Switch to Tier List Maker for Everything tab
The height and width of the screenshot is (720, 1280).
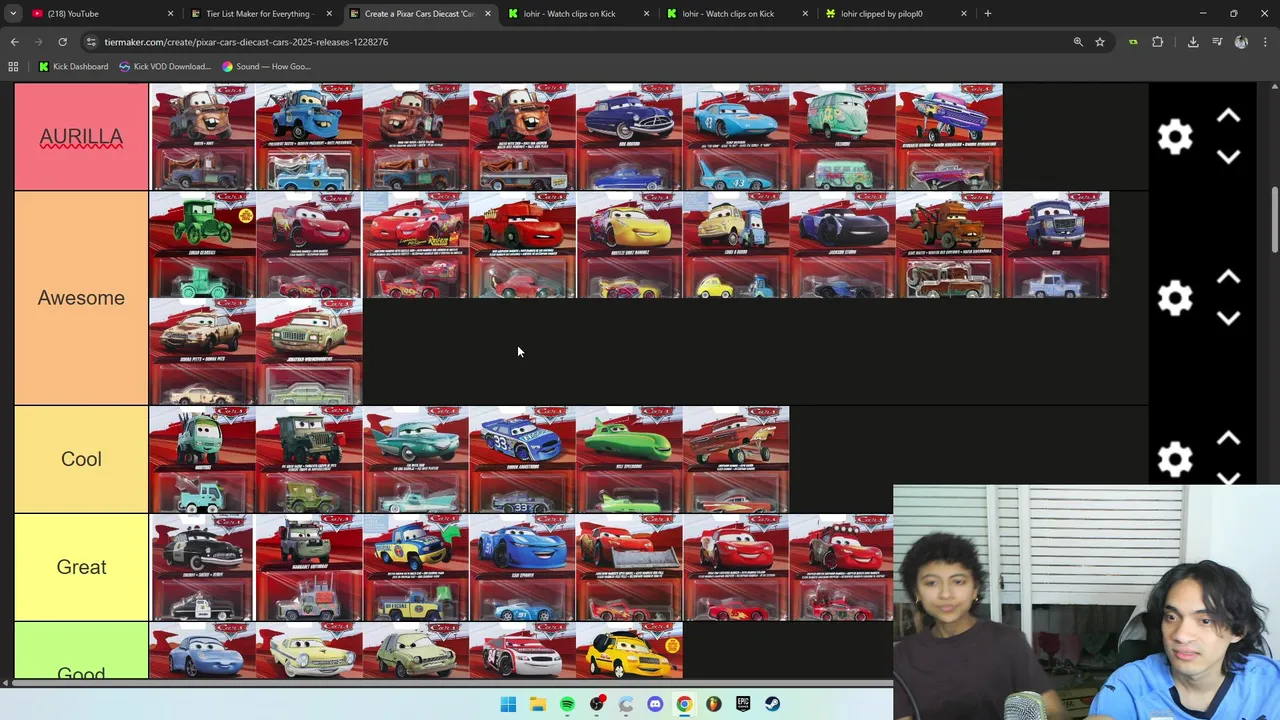pyautogui.click(x=262, y=14)
